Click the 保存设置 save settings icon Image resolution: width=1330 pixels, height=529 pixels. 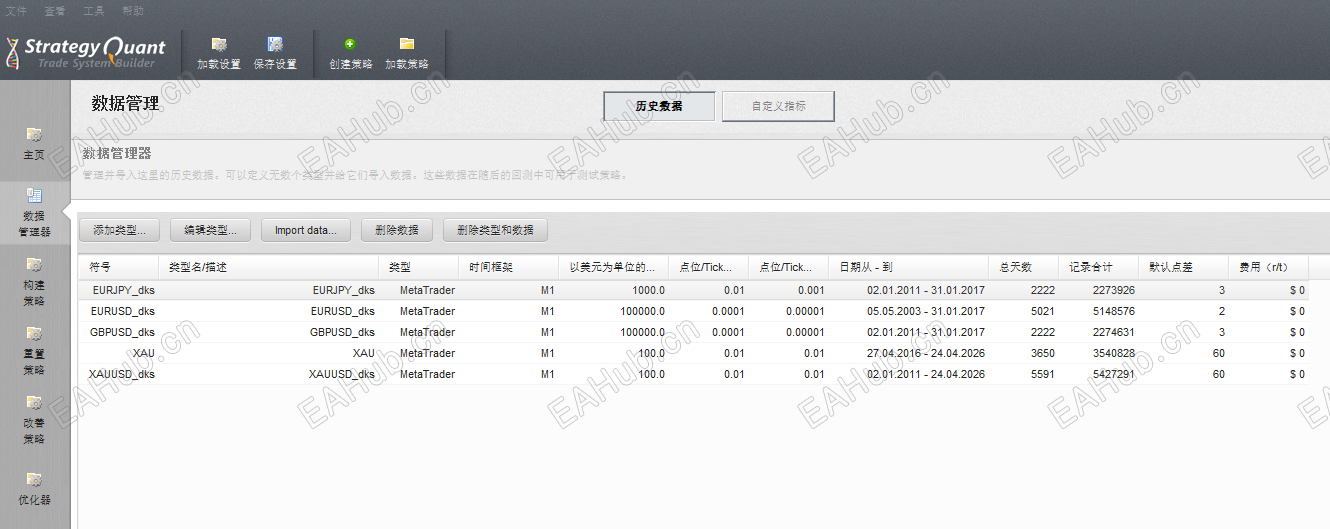pyautogui.click(x=275, y=44)
